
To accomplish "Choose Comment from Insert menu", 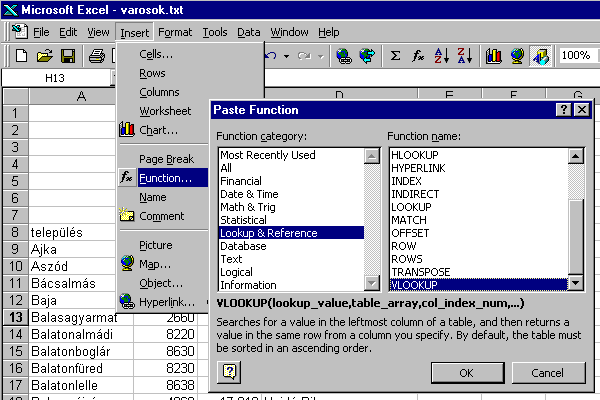I will pyautogui.click(x=163, y=216).
